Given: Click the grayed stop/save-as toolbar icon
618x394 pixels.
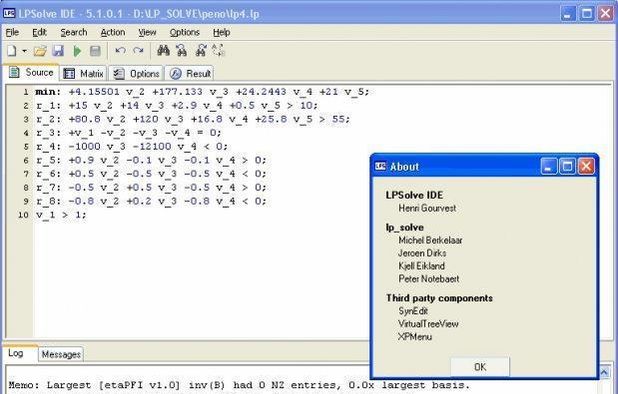Looking at the screenshot, I should pyautogui.click(x=95, y=51).
